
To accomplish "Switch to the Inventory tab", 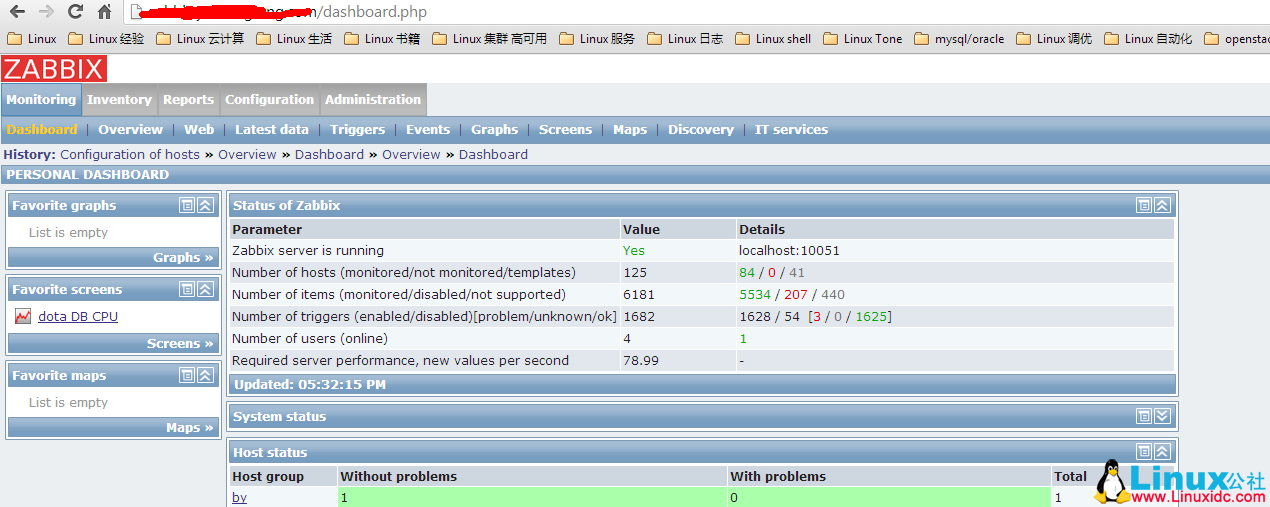I will click(119, 99).
